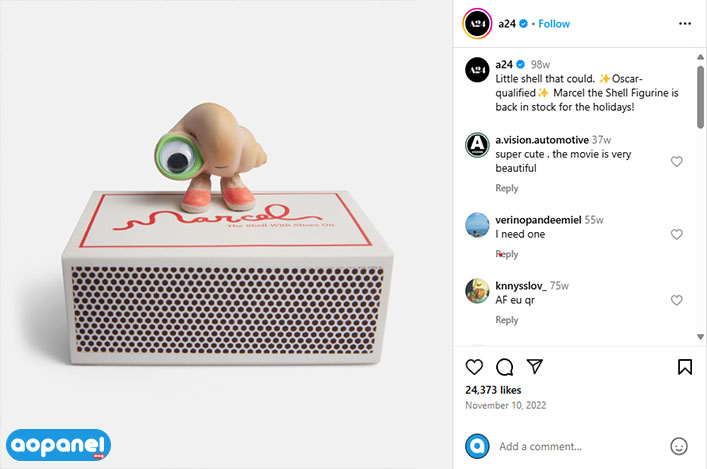
Task: Follow the a24 account
Action: tap(554, 24)
